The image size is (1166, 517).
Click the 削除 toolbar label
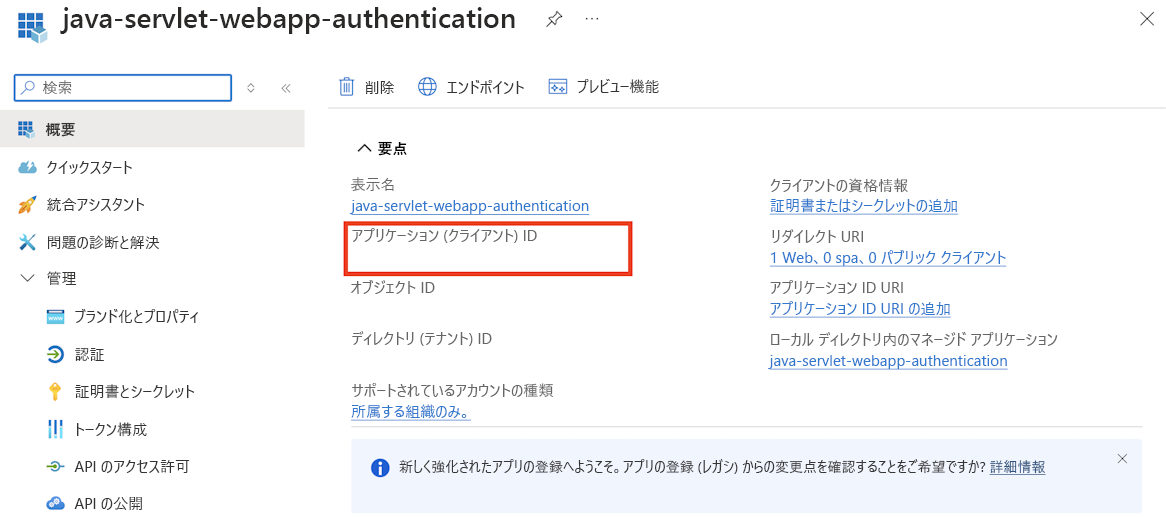pos(379,87)
